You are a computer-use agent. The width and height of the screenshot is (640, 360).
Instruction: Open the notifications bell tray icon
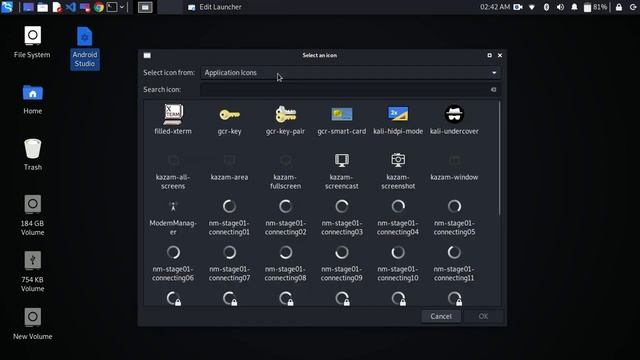click(x=574, y=7)
